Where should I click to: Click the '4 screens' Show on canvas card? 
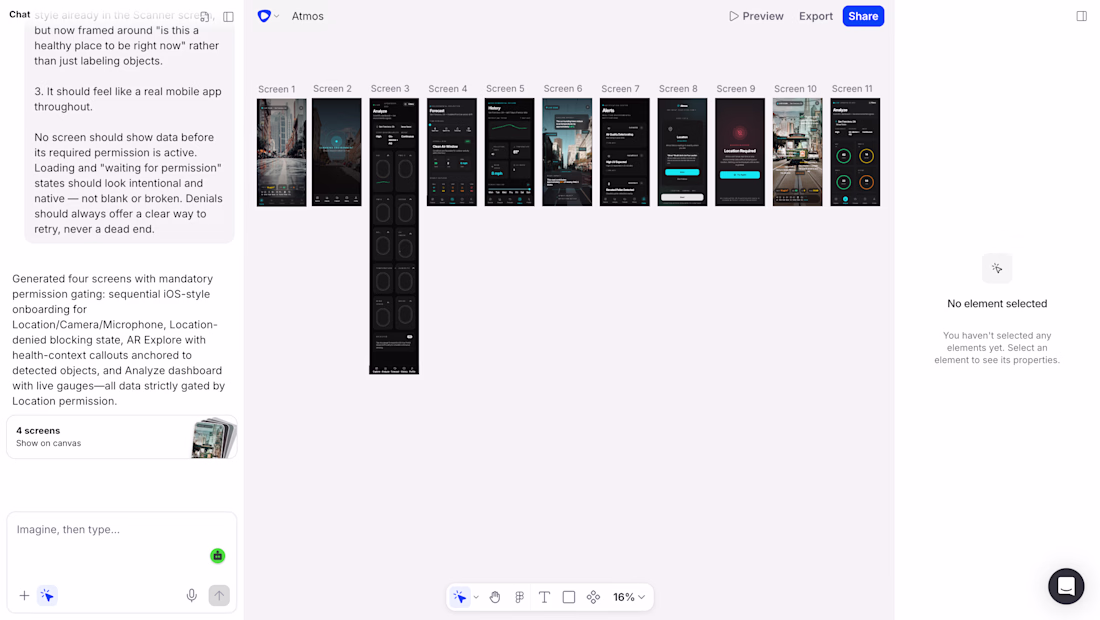(x=121, y=436)
